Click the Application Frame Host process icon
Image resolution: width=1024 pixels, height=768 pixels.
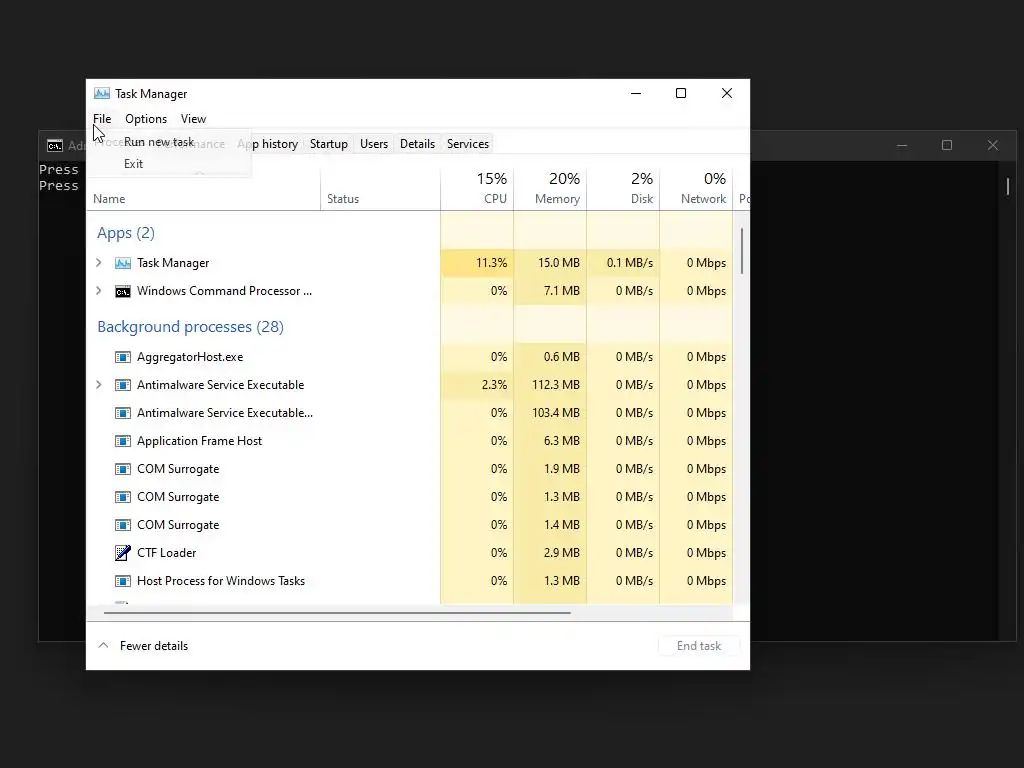[123, 441]
